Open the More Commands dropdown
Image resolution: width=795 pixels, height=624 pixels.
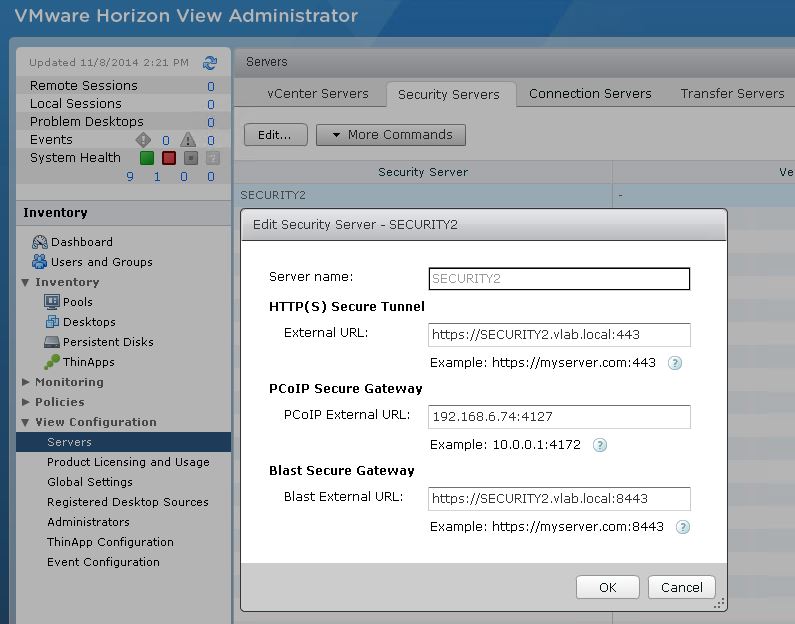point(391,135)
